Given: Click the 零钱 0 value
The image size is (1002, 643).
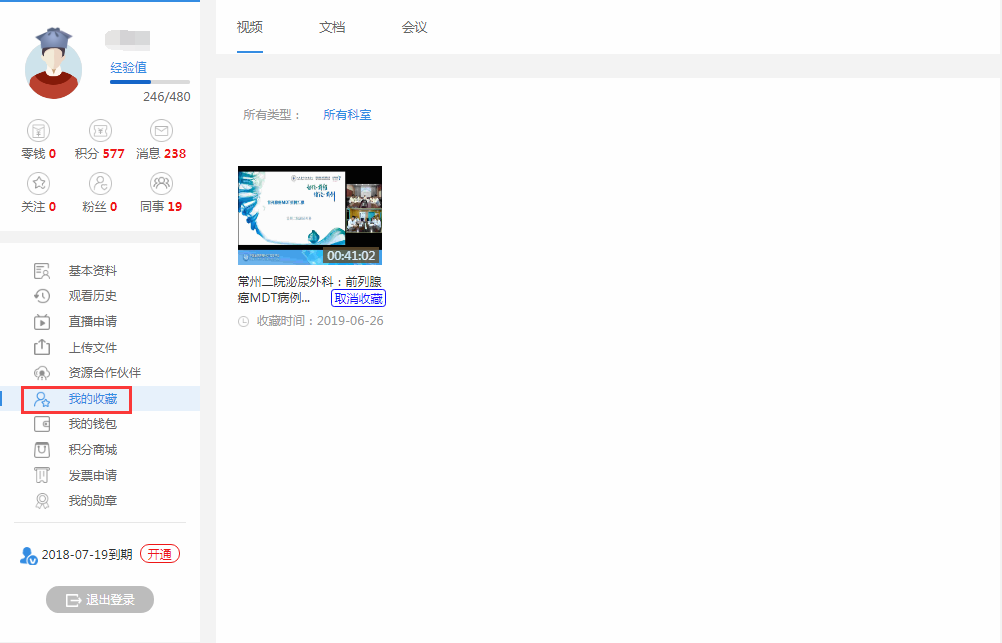Looking at the screenshot, I should click(52, 154).
